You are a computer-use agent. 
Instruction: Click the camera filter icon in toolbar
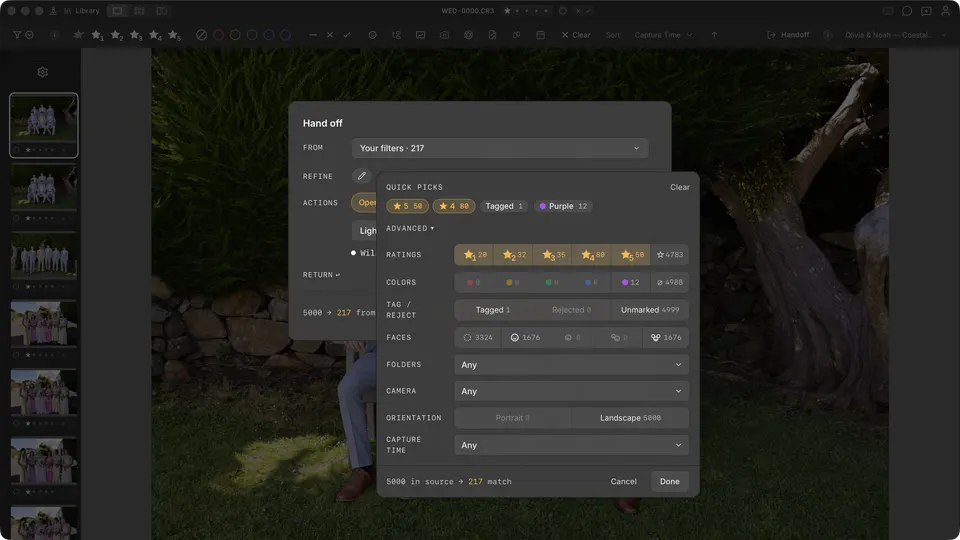444,35
